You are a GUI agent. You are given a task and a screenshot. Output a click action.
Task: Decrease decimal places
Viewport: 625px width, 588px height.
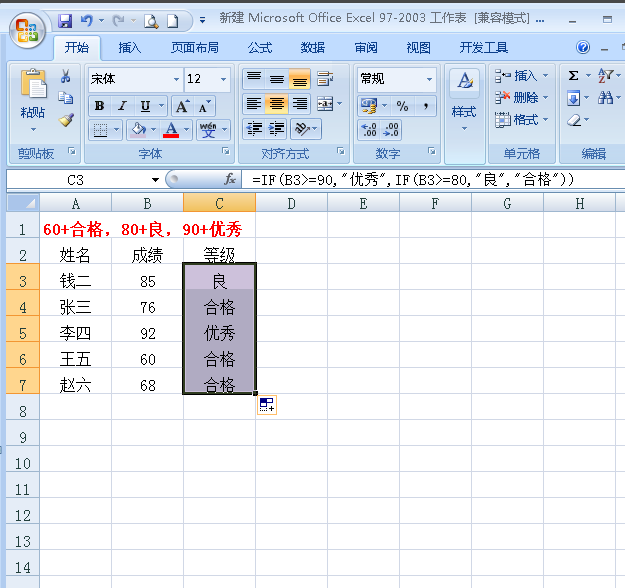pos(391,130)
